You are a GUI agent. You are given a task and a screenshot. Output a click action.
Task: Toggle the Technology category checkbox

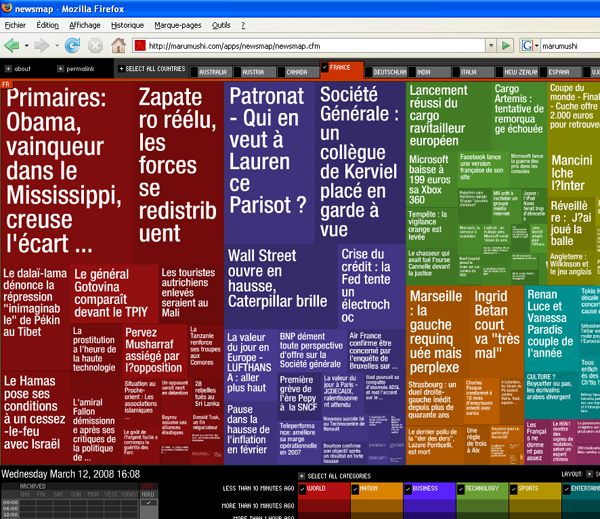461,489
